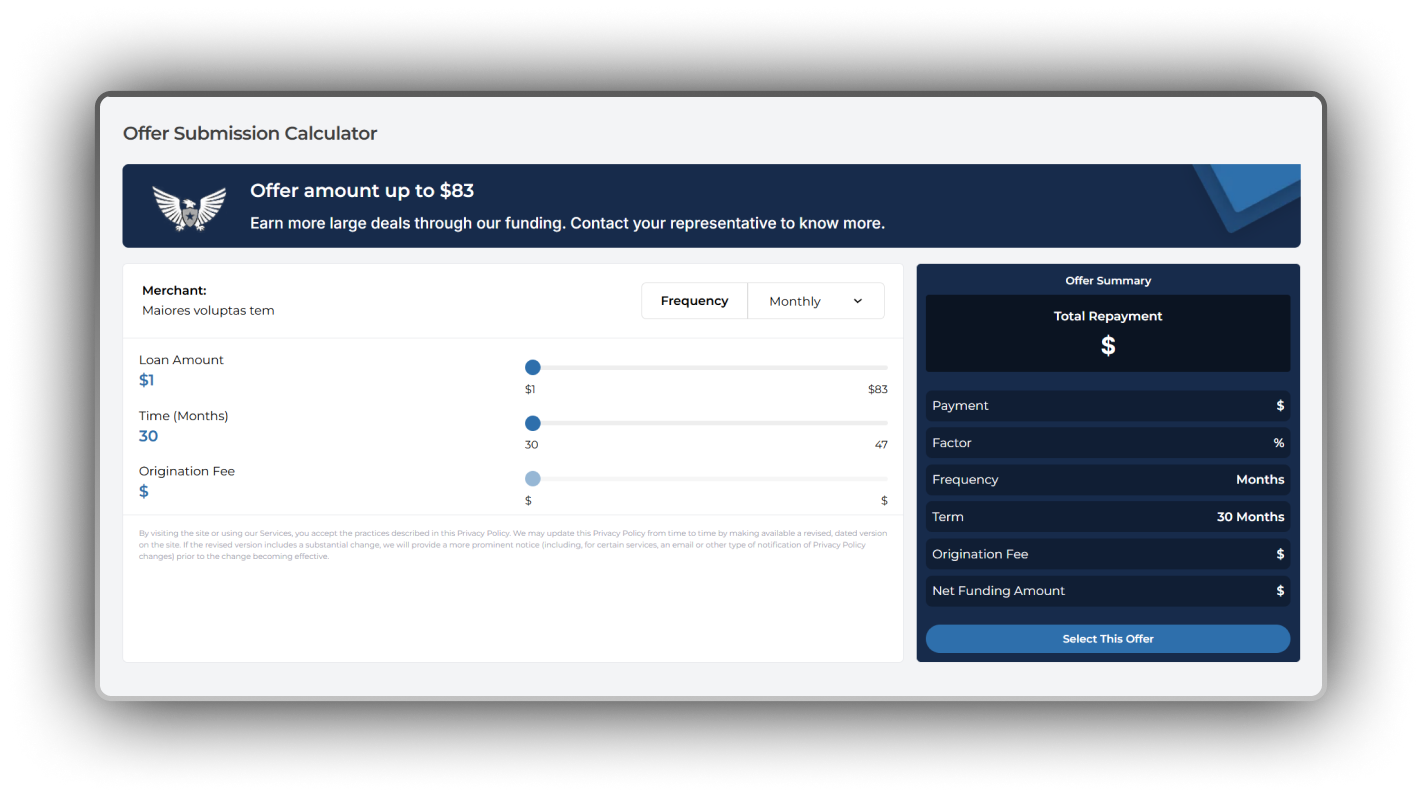The width and height of the screenshot is (1417, 795).
Task: Click the Frequency Months row in Offer Summary
Action: [1107, 480]
